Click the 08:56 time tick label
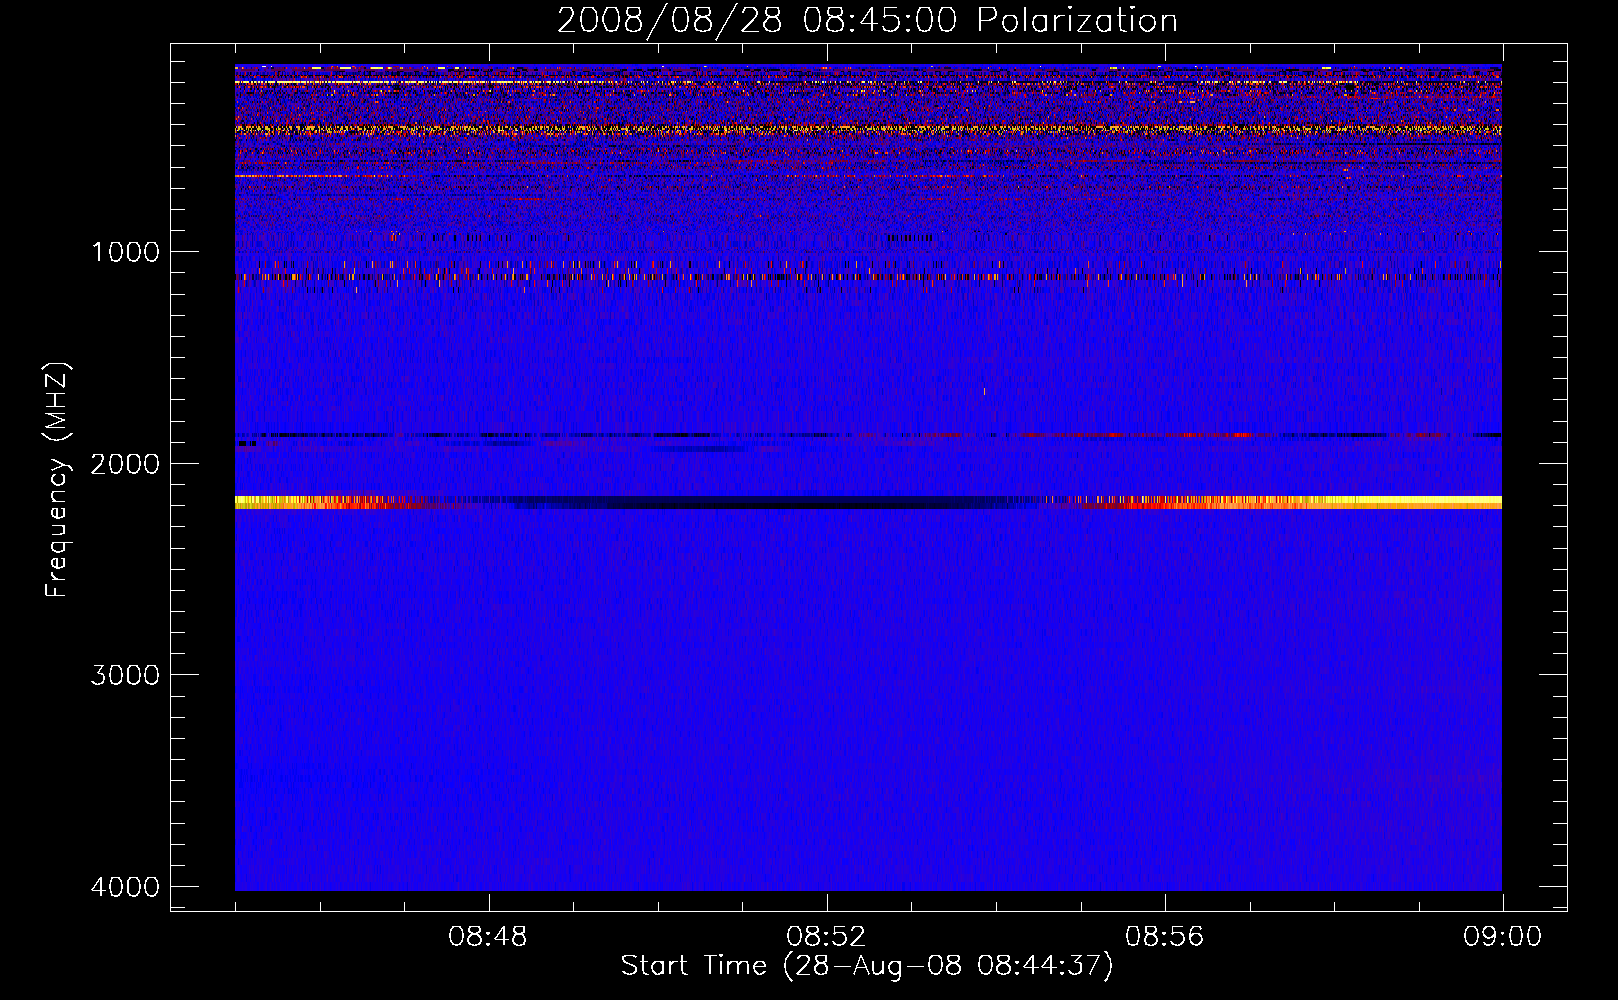This screenshot has width=1618, height=1000. point(1164,937)
